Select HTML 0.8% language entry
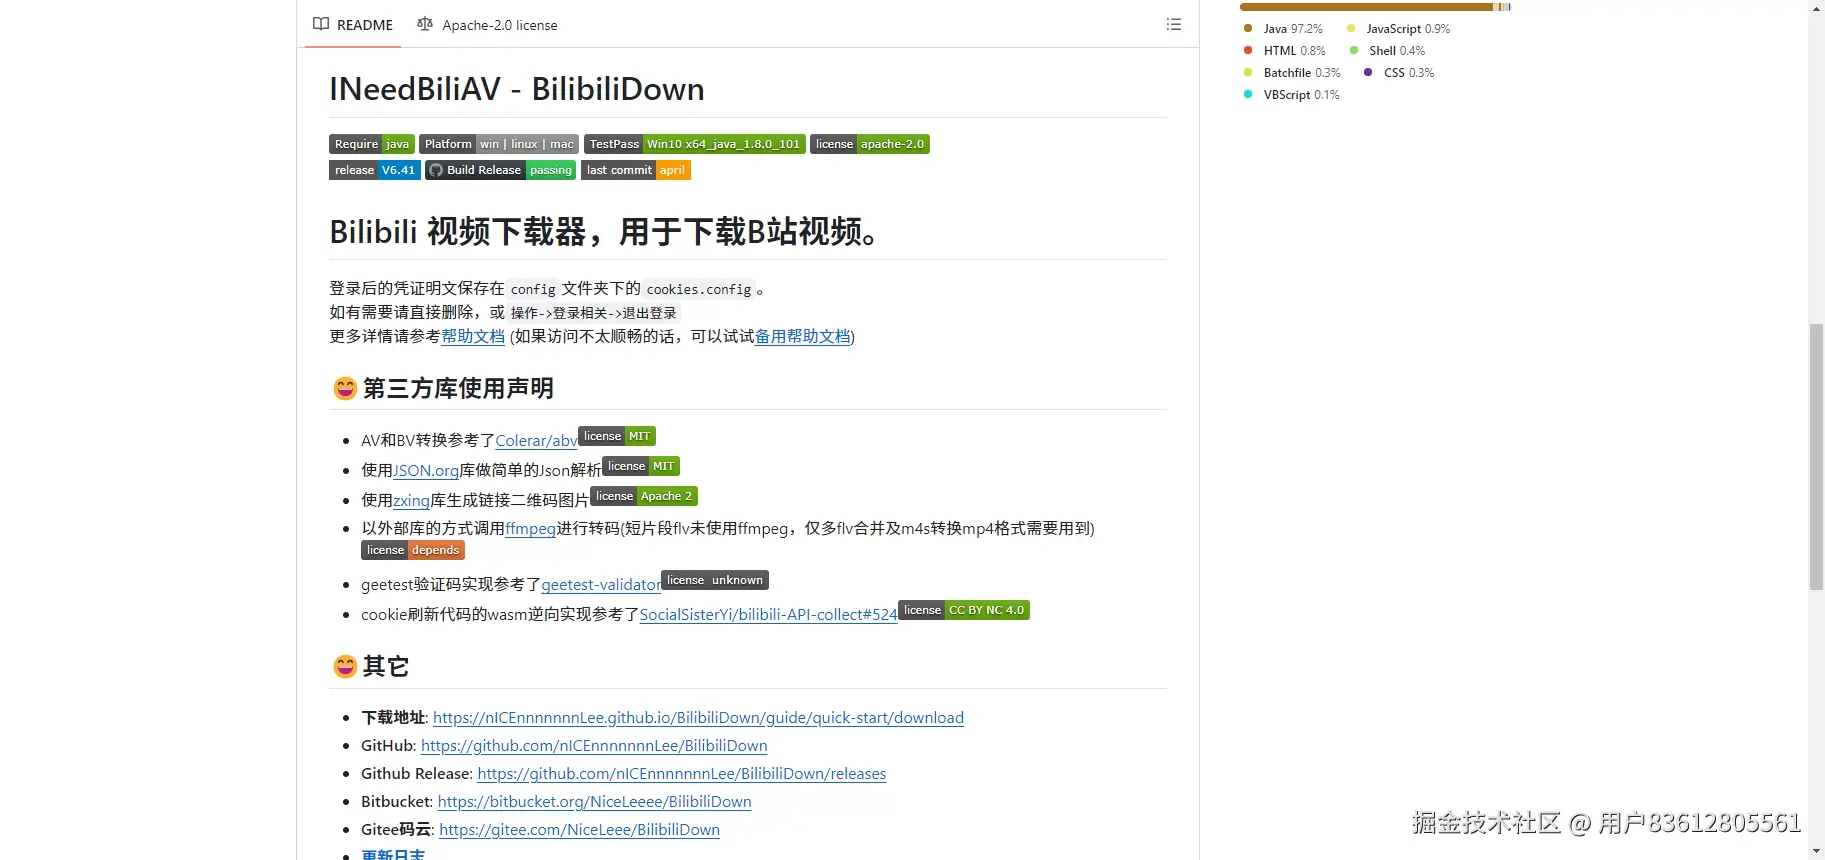Image resolution: width=1825 pixels, height=860 pixels. pyautogui.click(x=1285, y=51)
